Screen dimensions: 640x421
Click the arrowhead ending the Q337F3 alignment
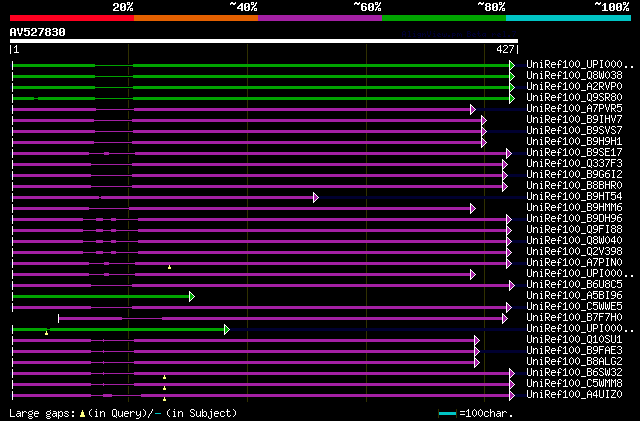pos(505,165)
